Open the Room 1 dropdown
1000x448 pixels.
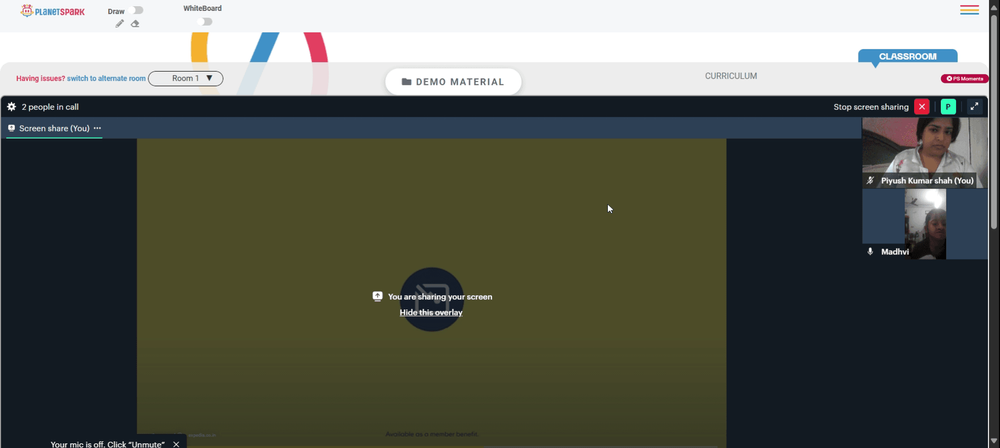(186, 78)
